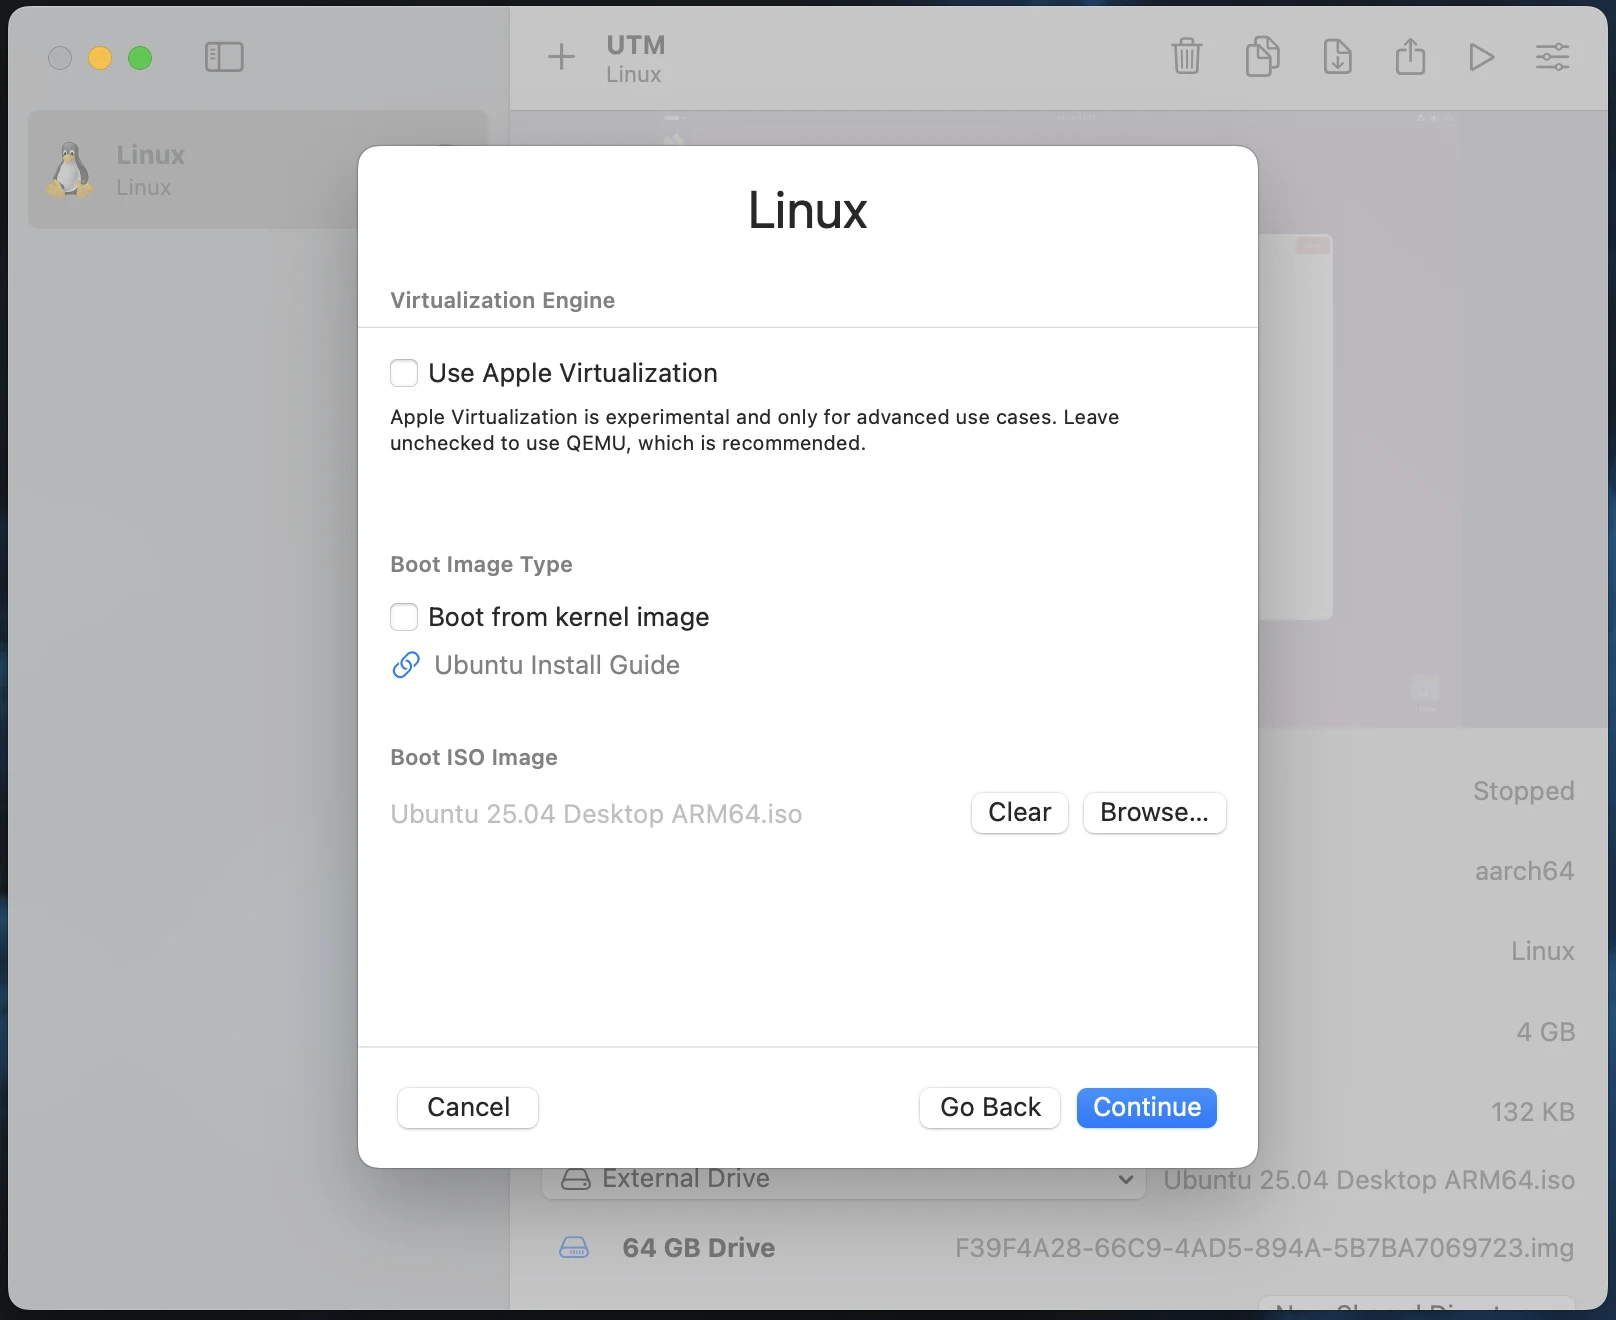Viewport: 1616px width, 1320px height.
Task: Check the Boot from kernel image option
Action: point(404,617)
